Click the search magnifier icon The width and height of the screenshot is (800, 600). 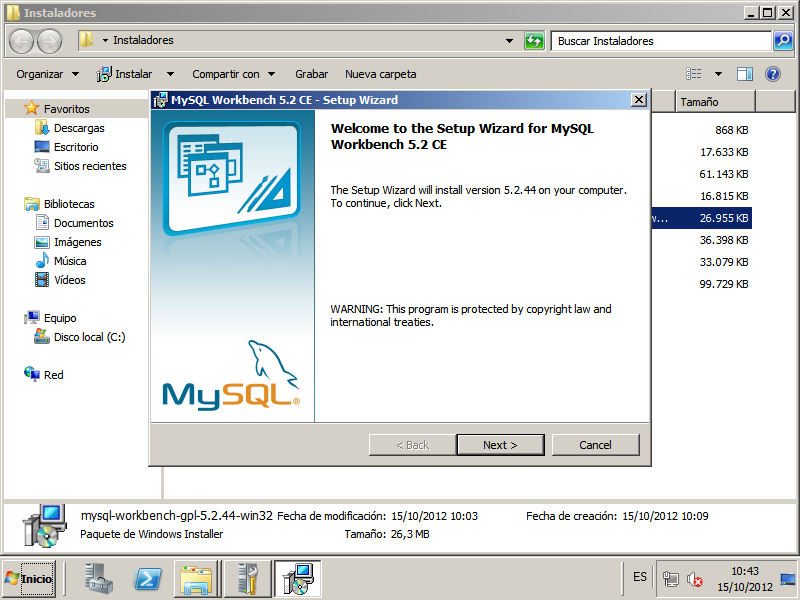pyautogui.click(x=783, y=41)
